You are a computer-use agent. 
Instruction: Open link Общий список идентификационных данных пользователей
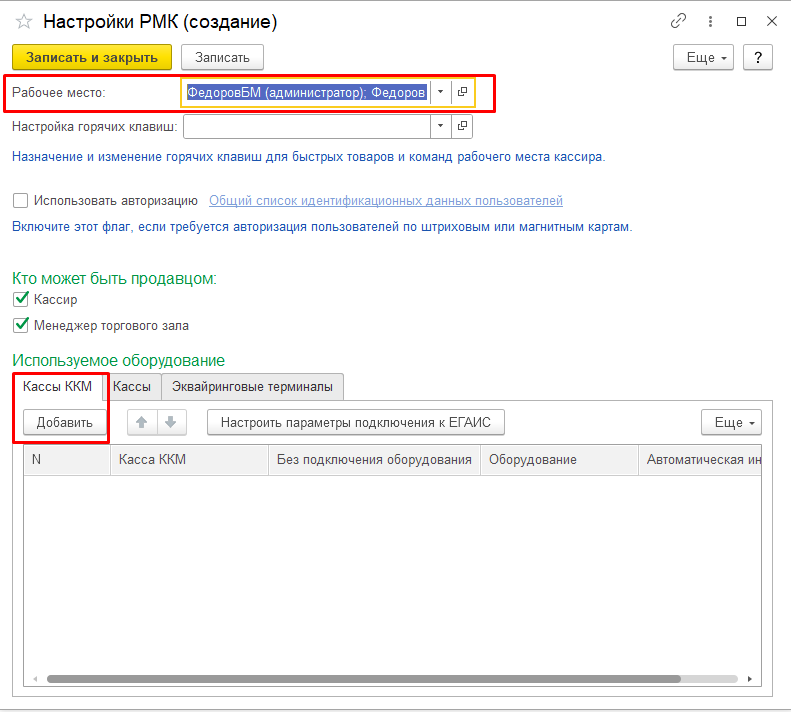[x=385, y=200]
